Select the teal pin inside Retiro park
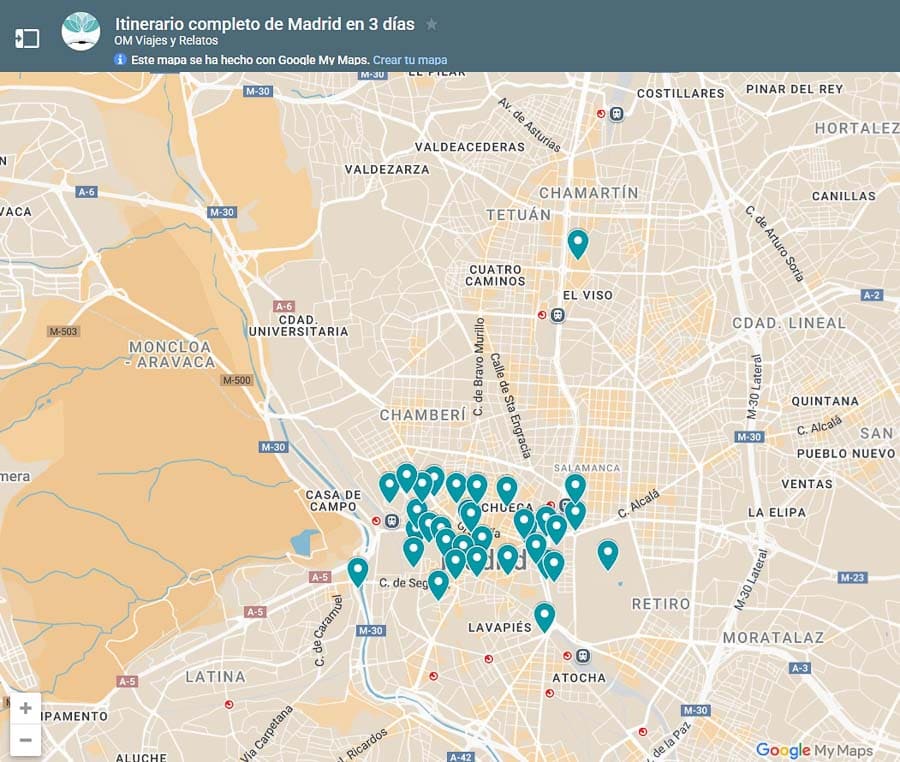Viewport: 900px width, 762px height. pos(608,555)
